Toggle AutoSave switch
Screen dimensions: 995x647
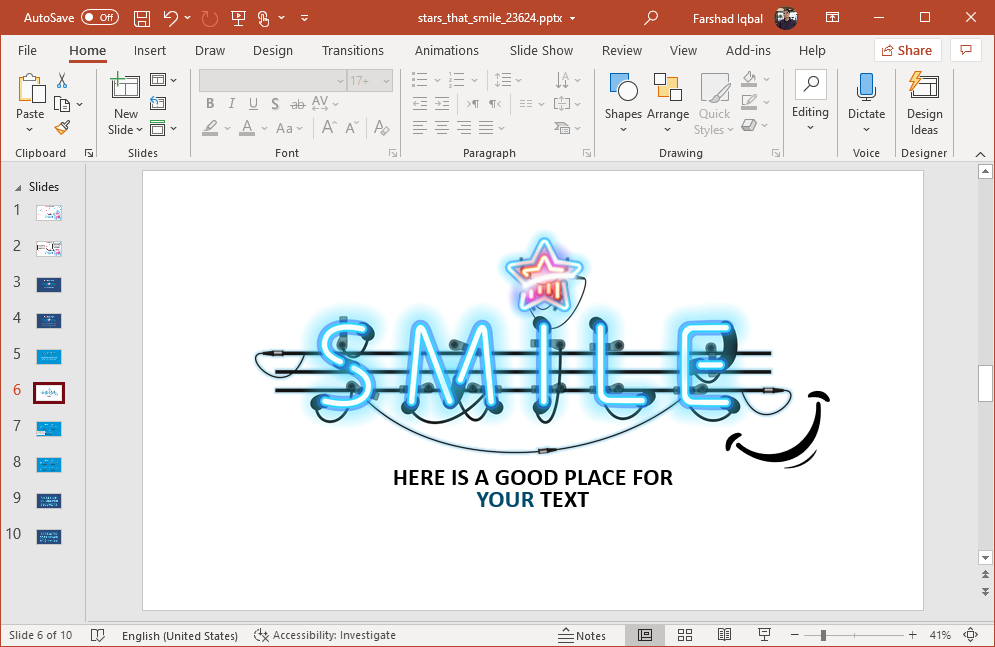pyautogui.click(x=99, y=18)
